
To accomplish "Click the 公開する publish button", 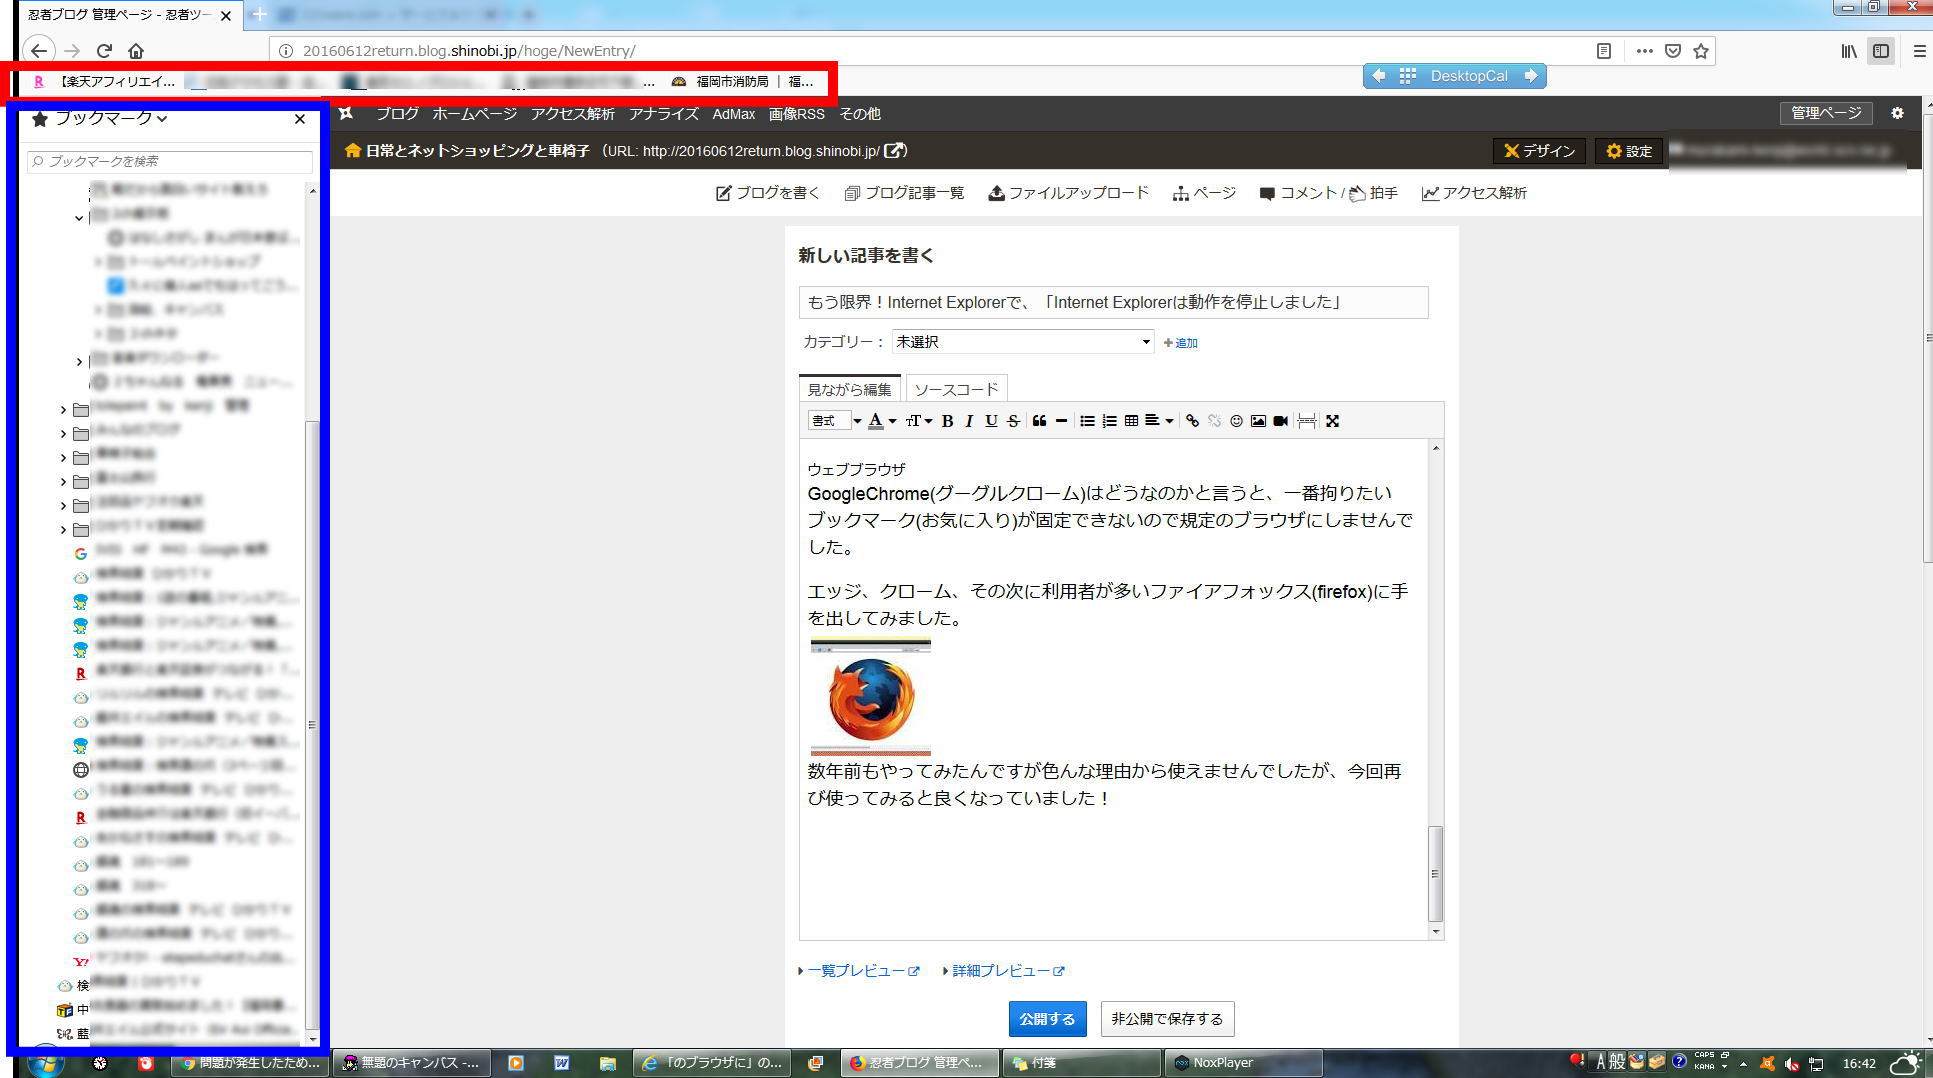I will pyautogui.click(x=1046, y=1019).
